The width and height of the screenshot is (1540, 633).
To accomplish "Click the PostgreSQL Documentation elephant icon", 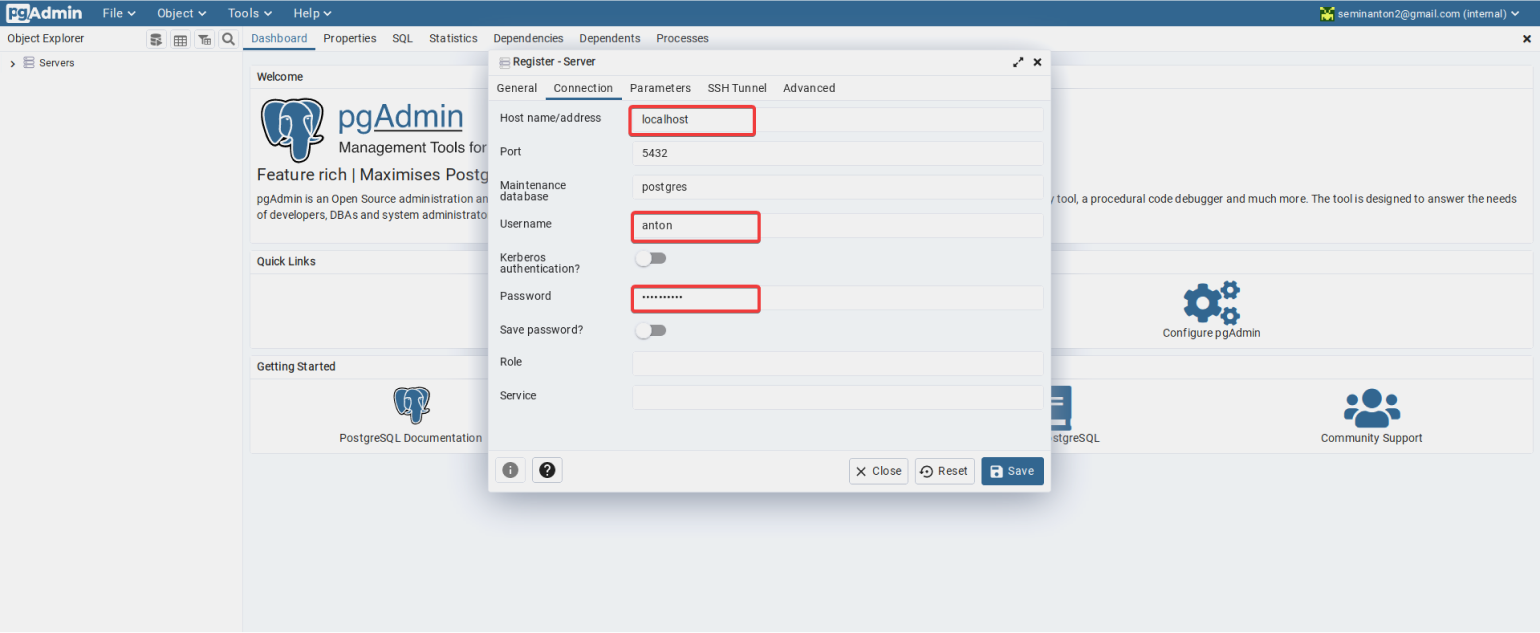I will pos(411,405).
